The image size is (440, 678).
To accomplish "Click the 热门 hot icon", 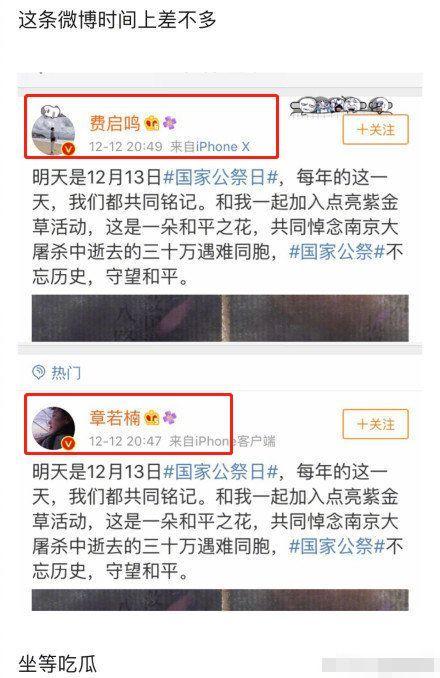I will click(x=39, y=372).
